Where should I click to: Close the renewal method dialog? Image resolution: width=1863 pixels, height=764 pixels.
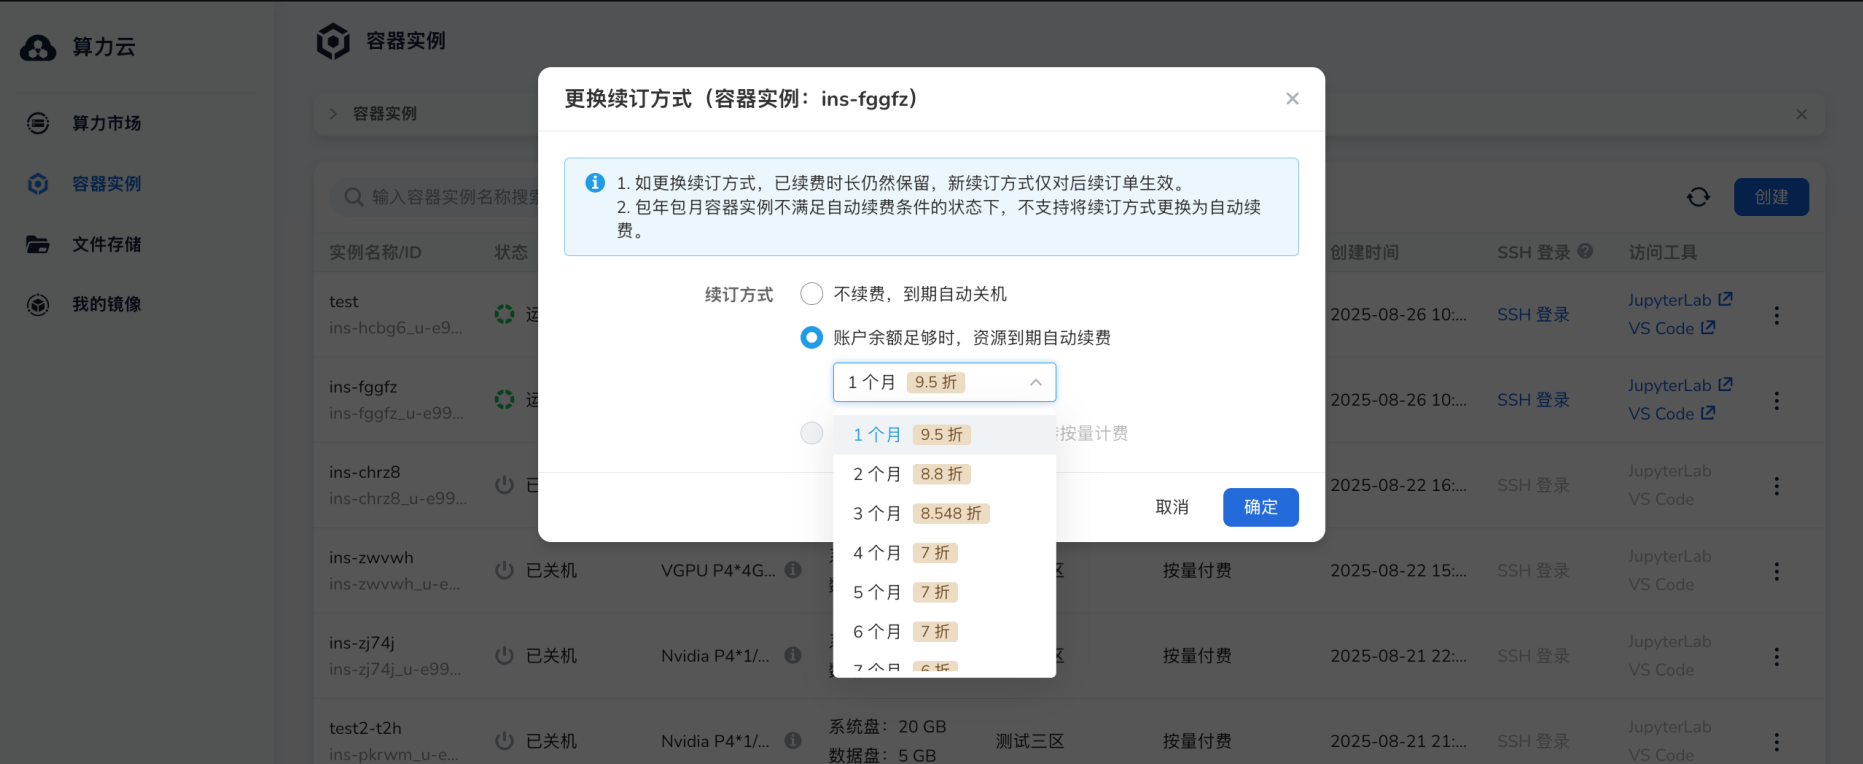pos(1292,98)
